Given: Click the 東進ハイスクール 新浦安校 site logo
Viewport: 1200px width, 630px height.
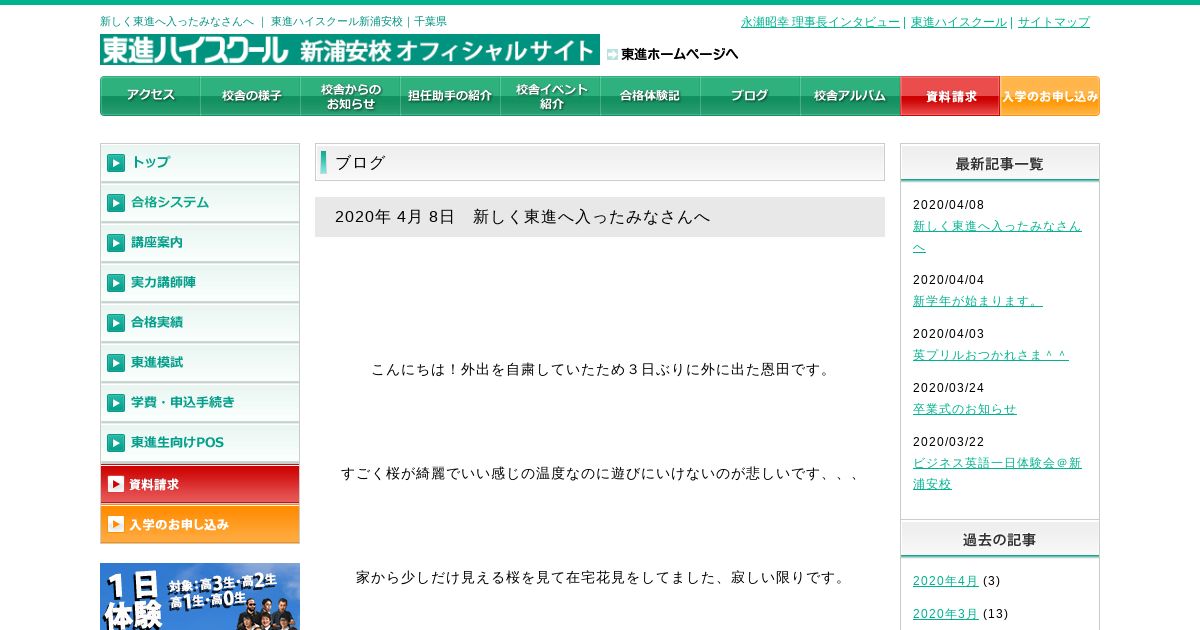Looking at the screenshot, I should (x=350, y=50).
